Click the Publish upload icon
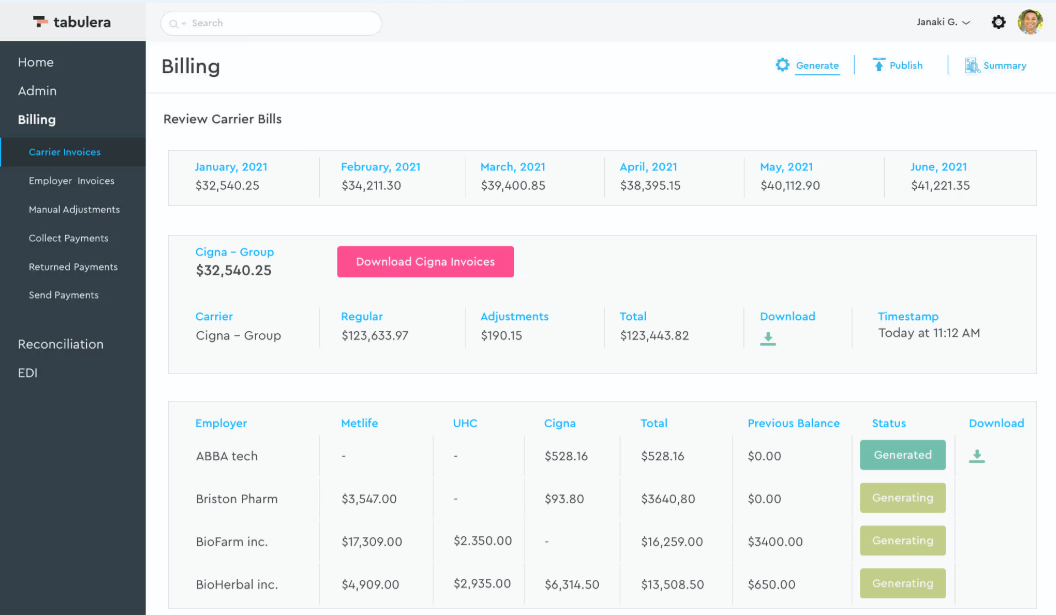The height and width of the screenshot is (615, 1056). click(x=879, y=65)
